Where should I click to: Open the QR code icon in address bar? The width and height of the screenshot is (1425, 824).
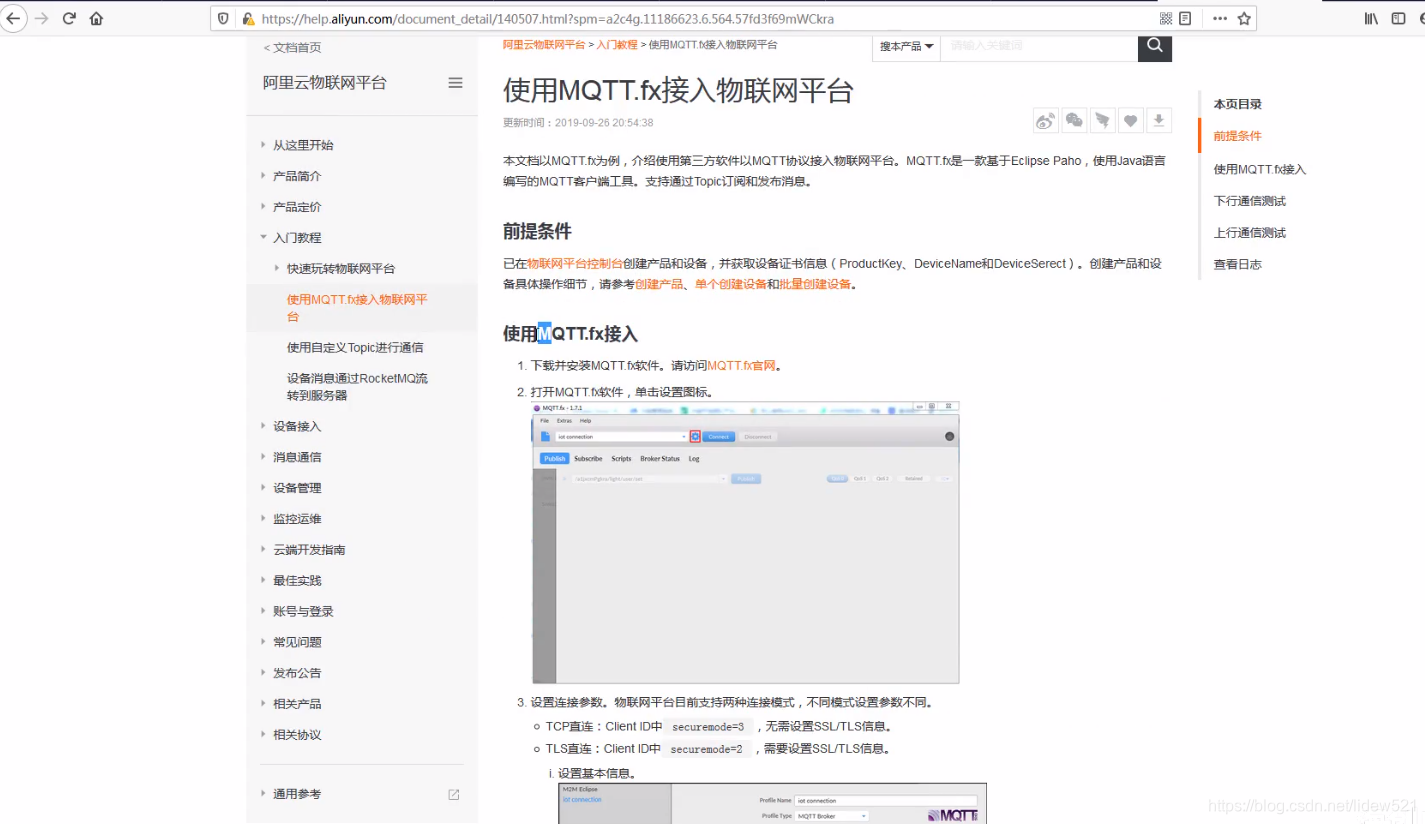[1166, 18]
